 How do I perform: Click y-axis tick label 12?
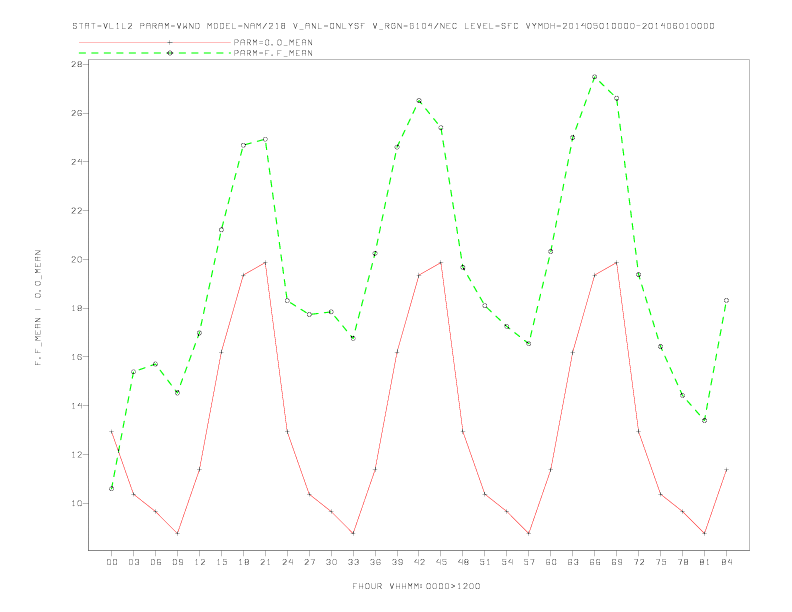(x=77, y=454)
